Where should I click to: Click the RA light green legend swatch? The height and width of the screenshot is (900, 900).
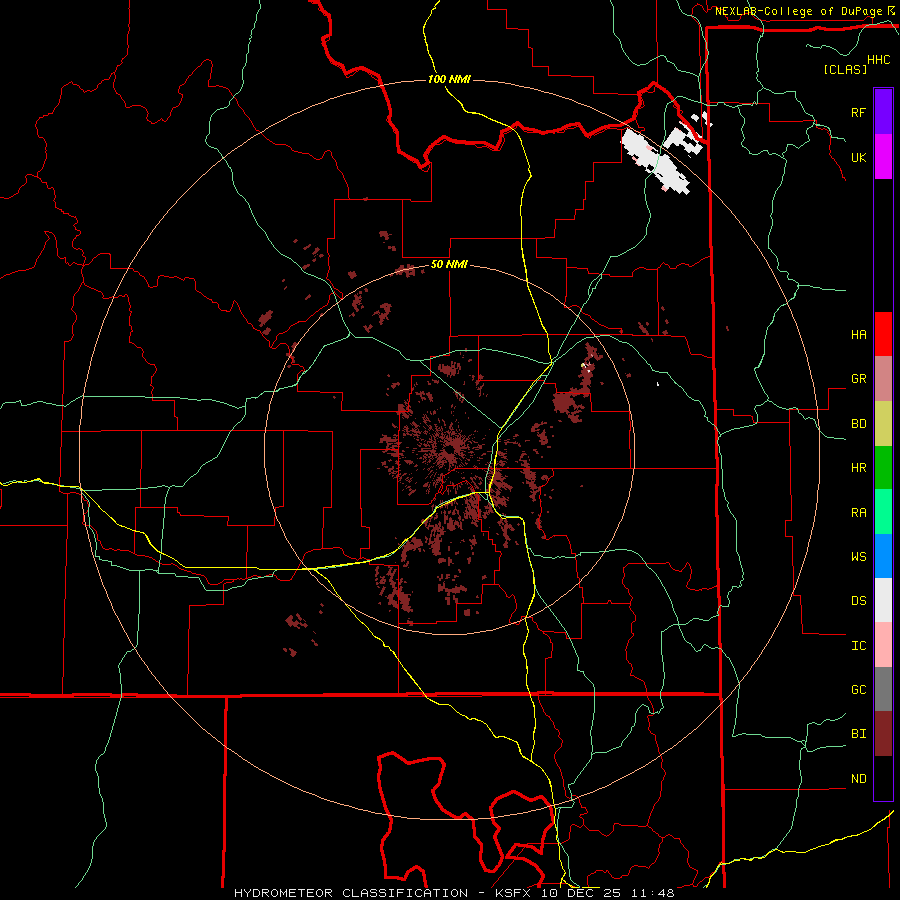pos(883,511)
